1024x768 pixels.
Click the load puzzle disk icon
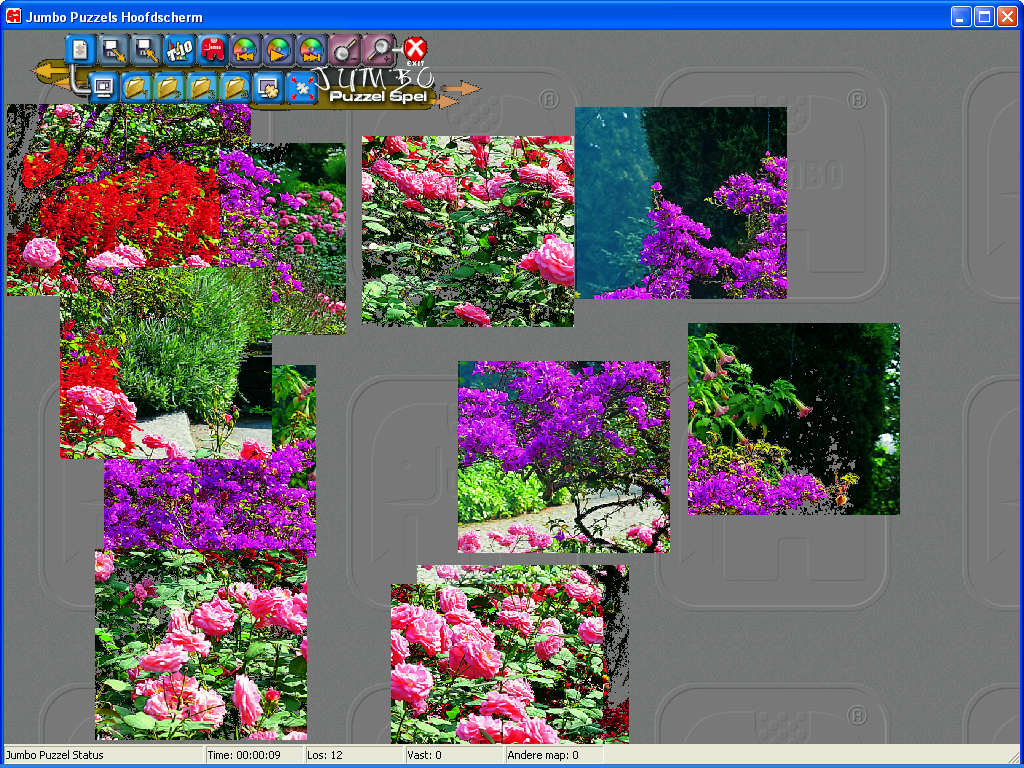147,49
